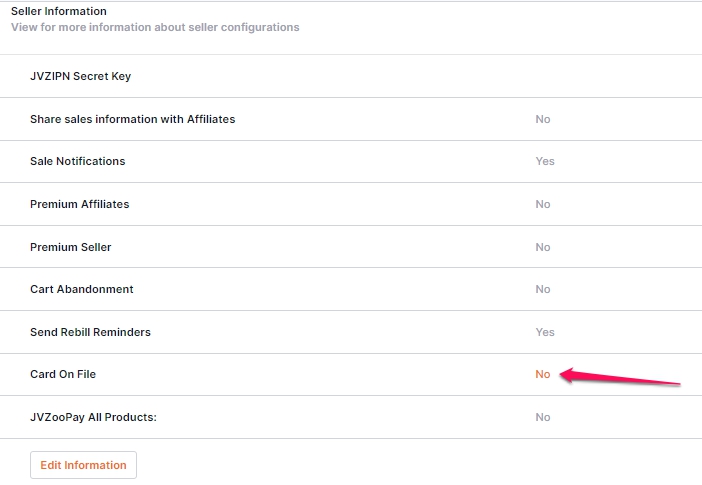Select the JVZIPN Secret Key row label
This screenshot has height=485, width=702.
[x=80, y=76]
